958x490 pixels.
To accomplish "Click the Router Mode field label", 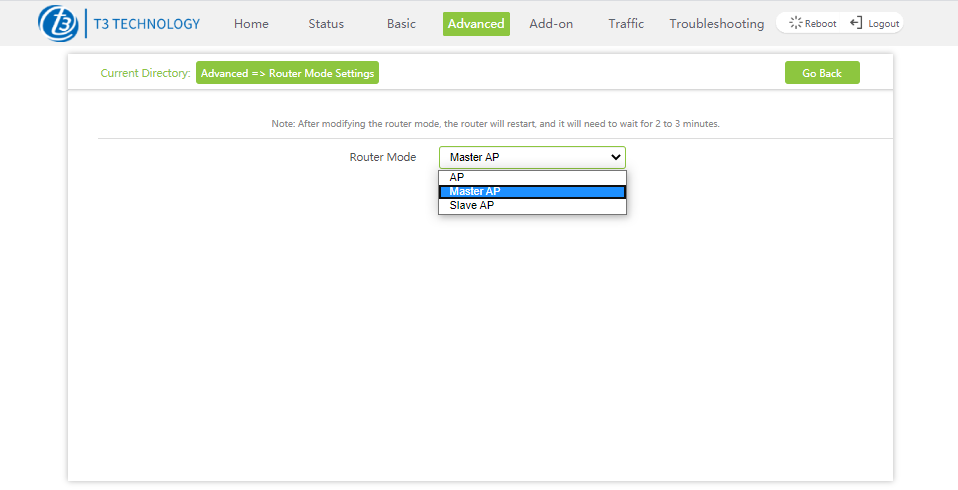I will [x=382, y=157].
